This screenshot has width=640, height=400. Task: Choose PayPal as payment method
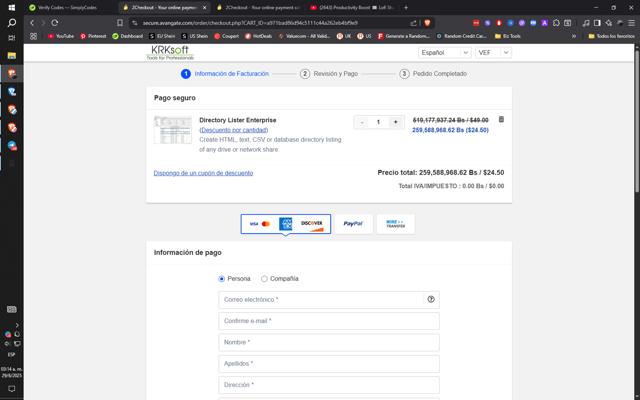point(353,224)
